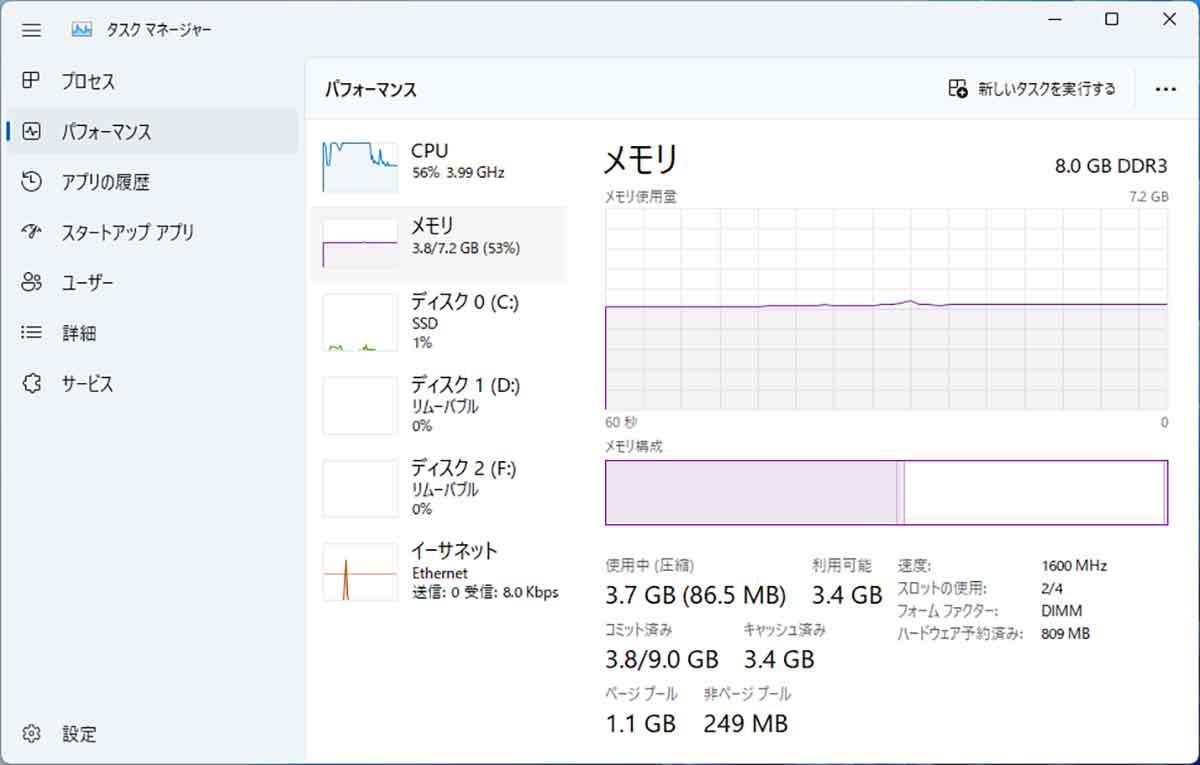Click the スタートアップ アプリ gauge icon
The image size is (1200, 765).
click(31, 232)
